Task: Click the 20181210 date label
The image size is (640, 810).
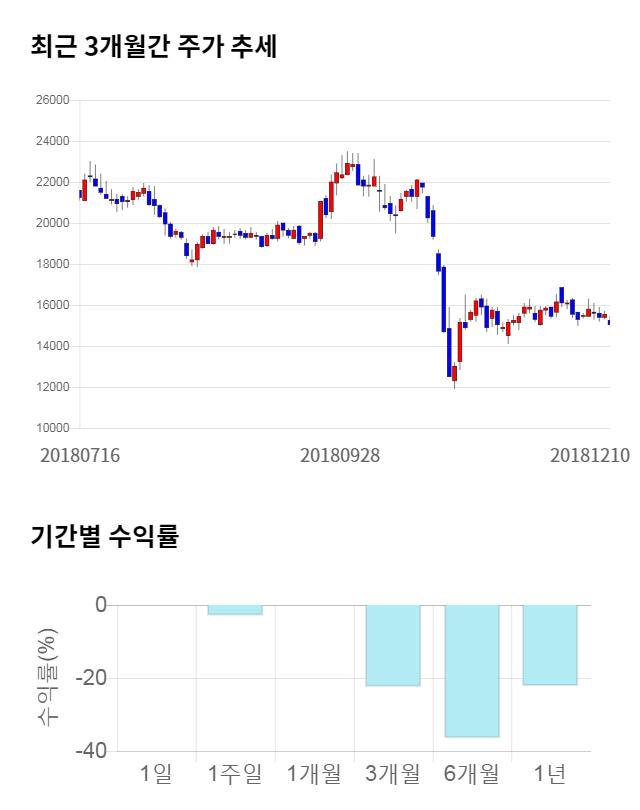Action: pos(590,455)
